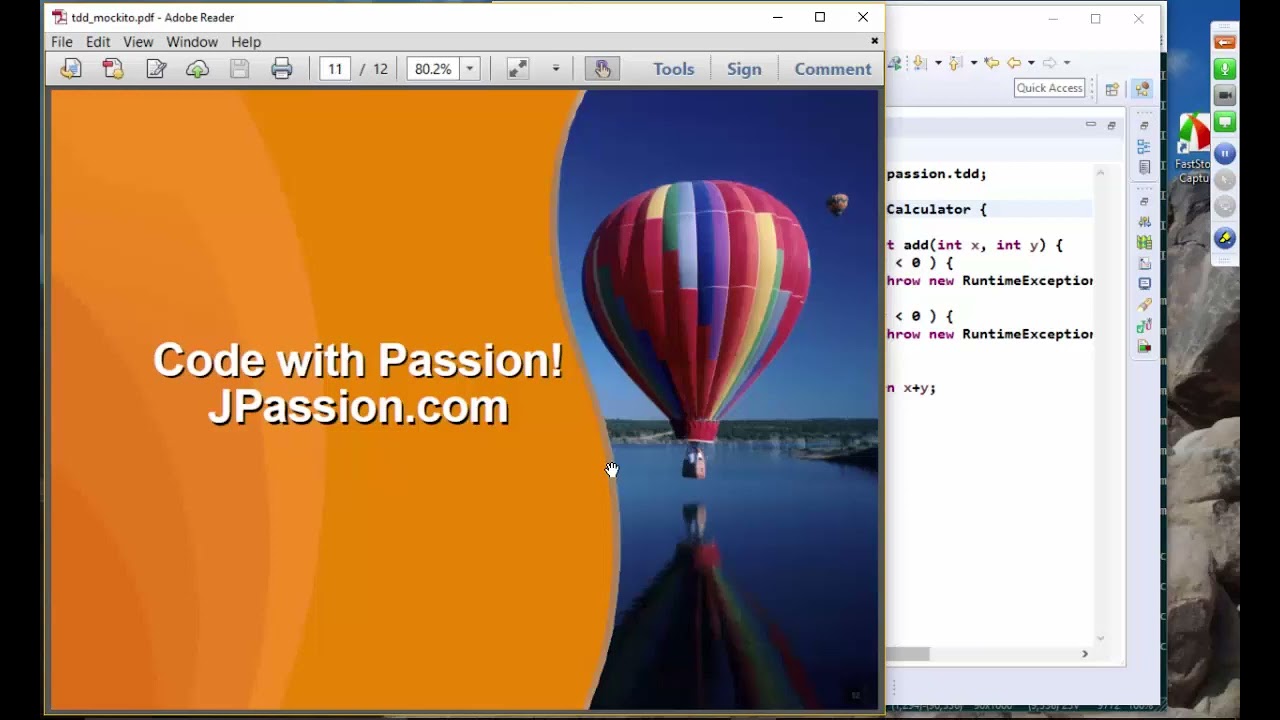1280x720 pixels.
Task: Click the Next Annotation icon in Eclipse toolbar
Action: pos(920,63)
